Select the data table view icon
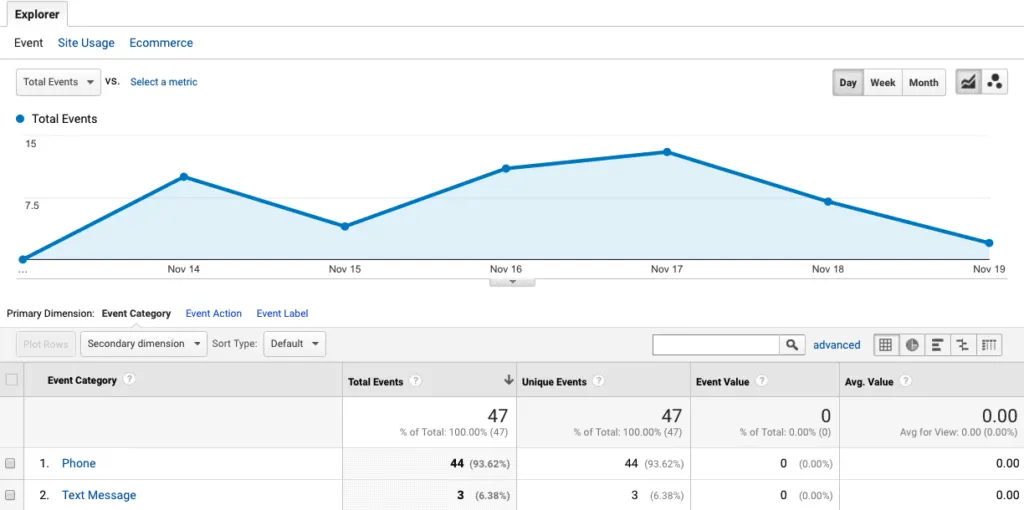The width and height of the screenshot is (1024, 510). tap(885, 345)
